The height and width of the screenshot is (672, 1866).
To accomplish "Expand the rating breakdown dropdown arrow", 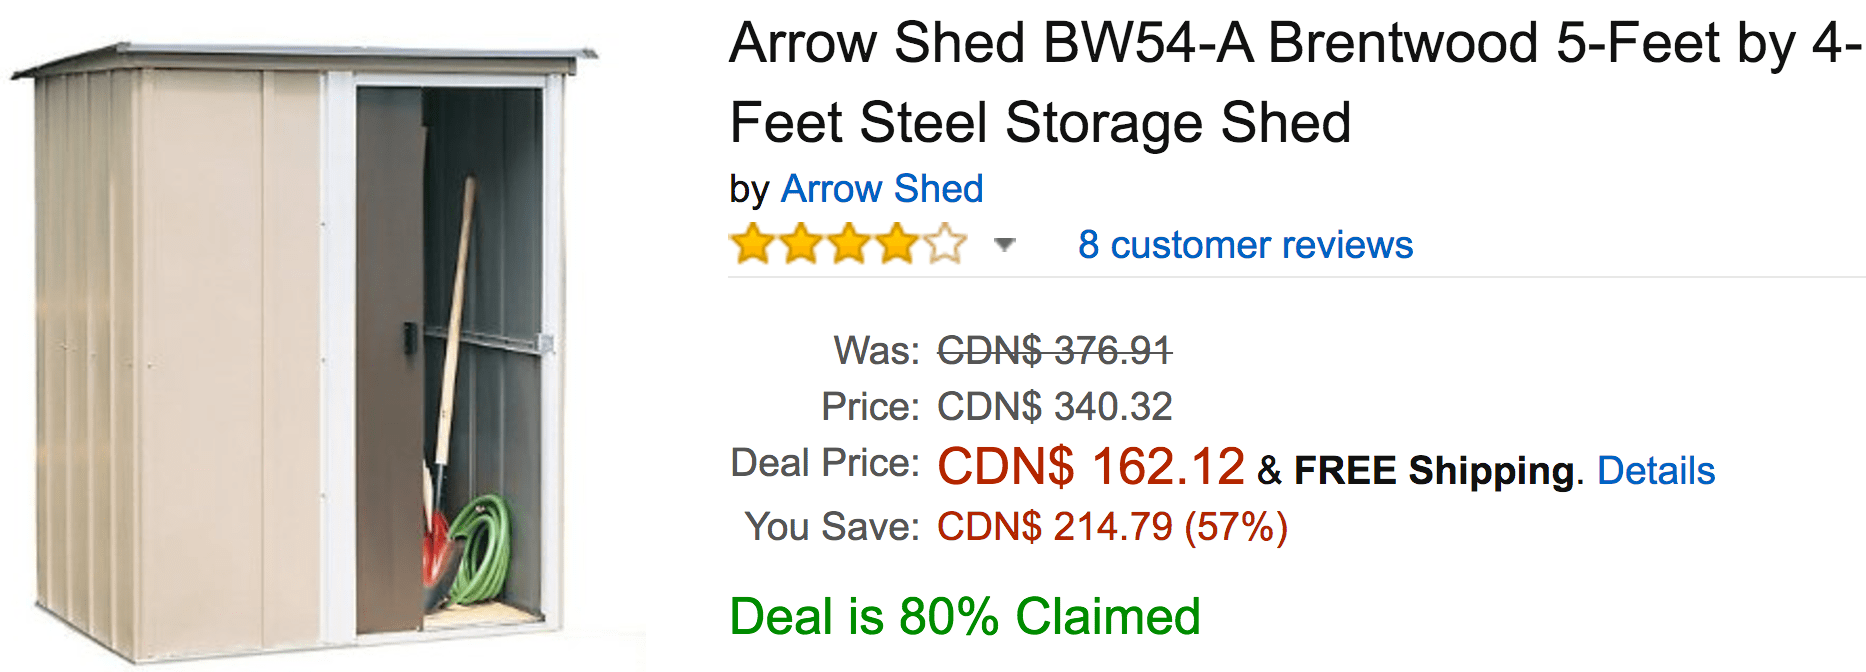I will [x=1005, y=245].
